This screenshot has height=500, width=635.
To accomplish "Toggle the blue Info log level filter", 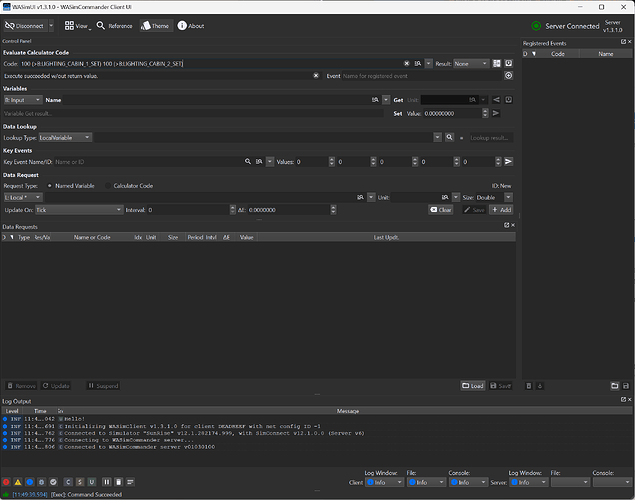I will click(30, 482).
